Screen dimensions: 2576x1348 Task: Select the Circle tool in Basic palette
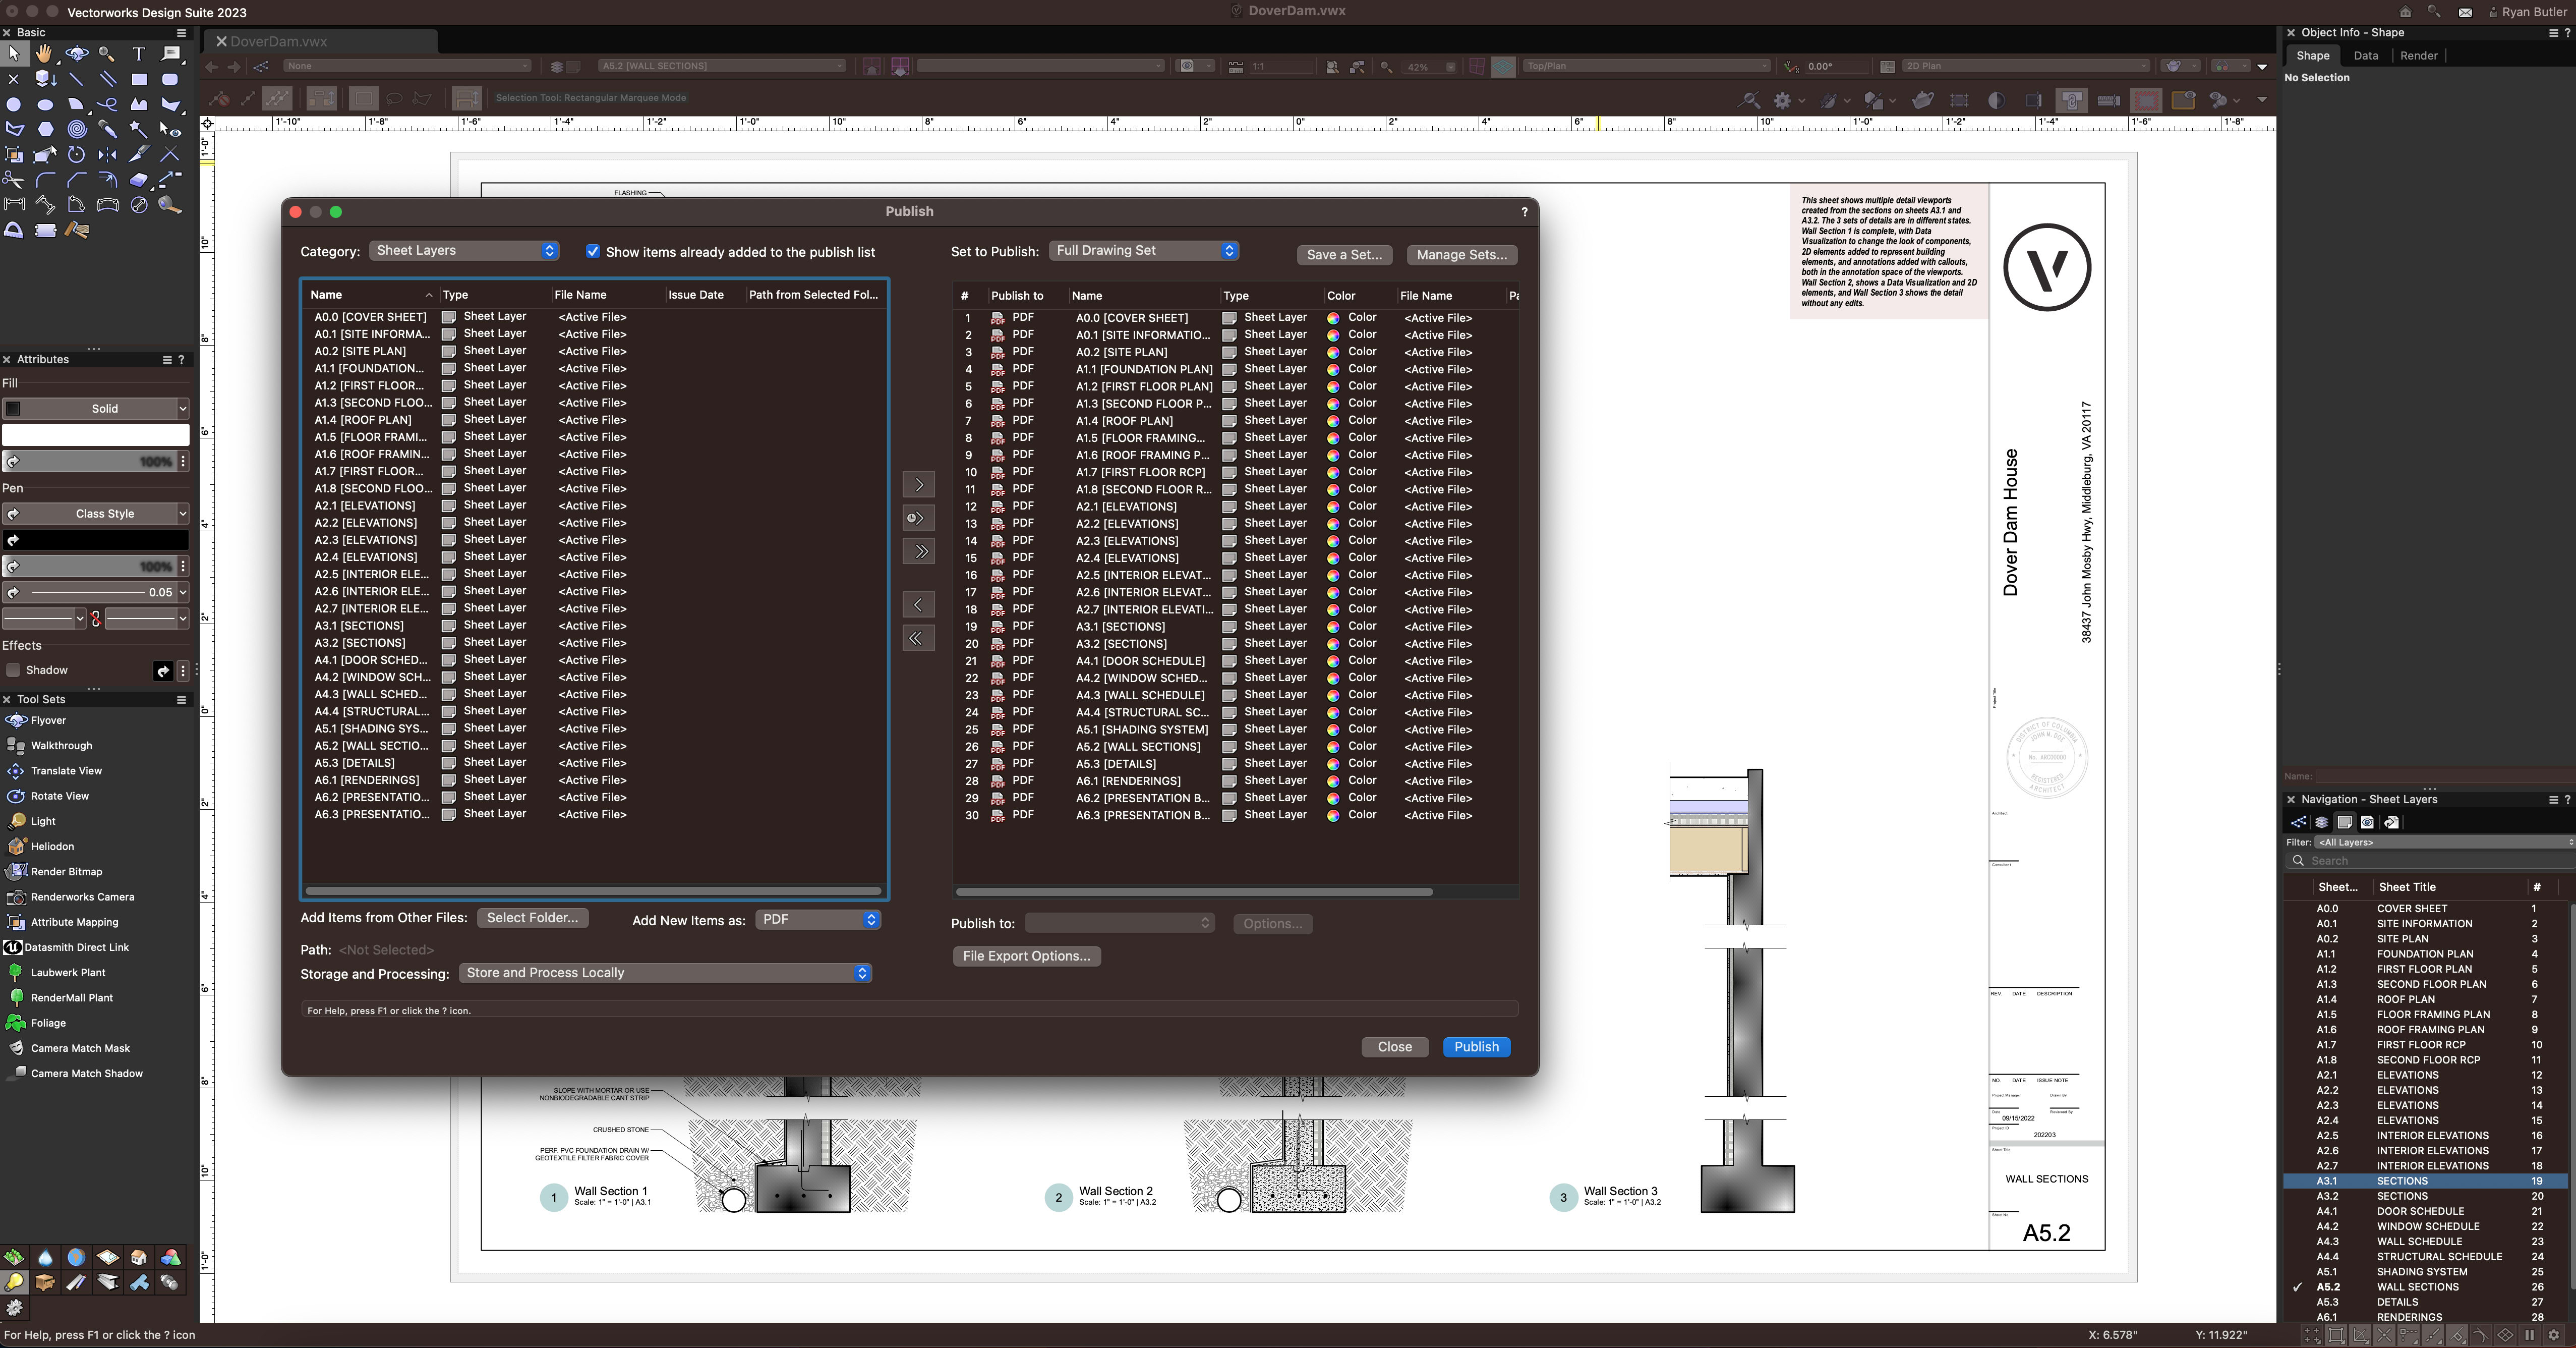point(14,104)
